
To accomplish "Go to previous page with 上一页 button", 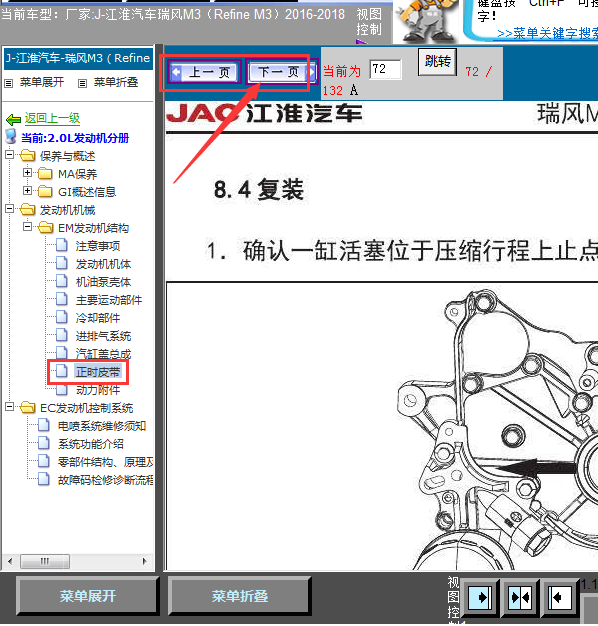I will coord(204,72).
